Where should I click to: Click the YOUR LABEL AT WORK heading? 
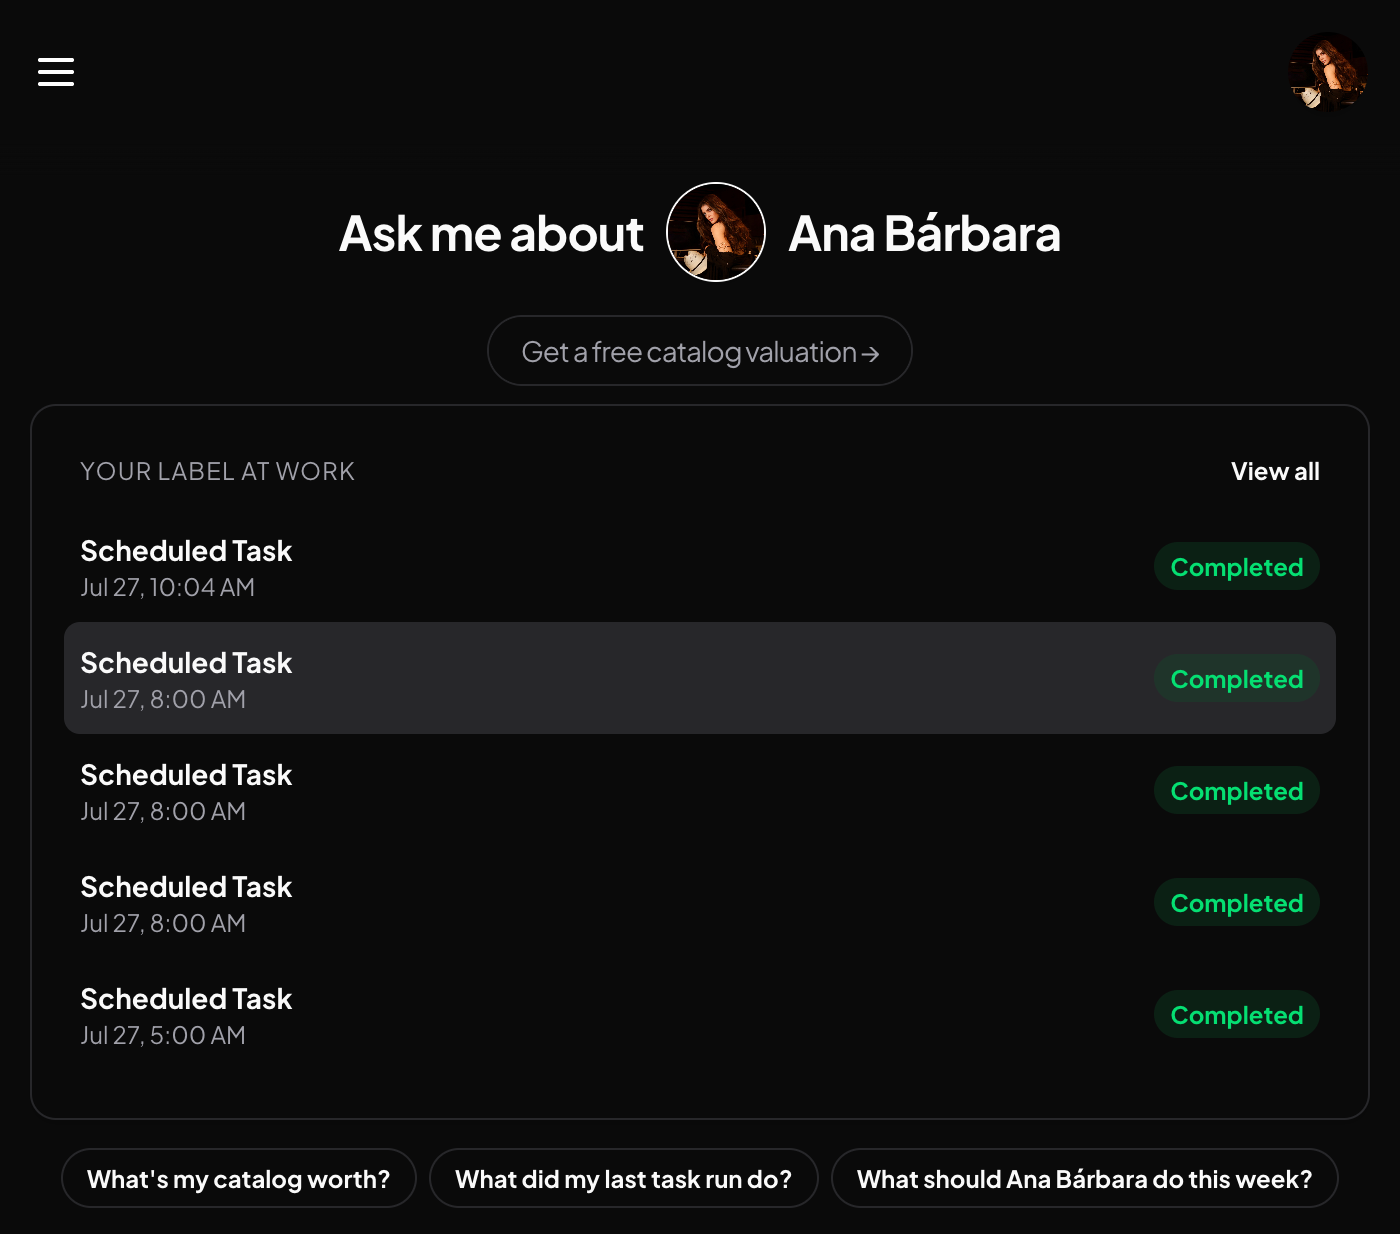tap(217, 471)
